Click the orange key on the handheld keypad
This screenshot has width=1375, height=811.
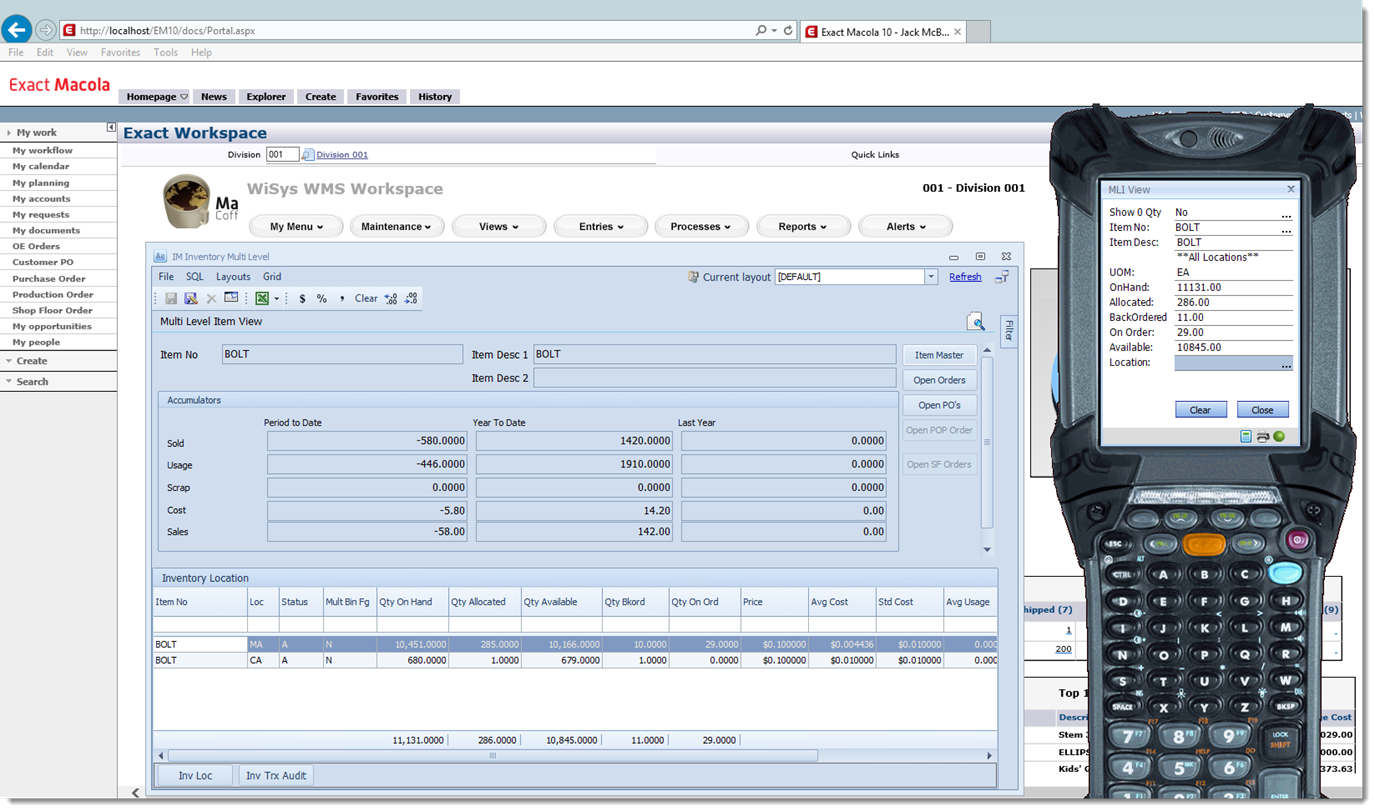[x=1204, y=544]
